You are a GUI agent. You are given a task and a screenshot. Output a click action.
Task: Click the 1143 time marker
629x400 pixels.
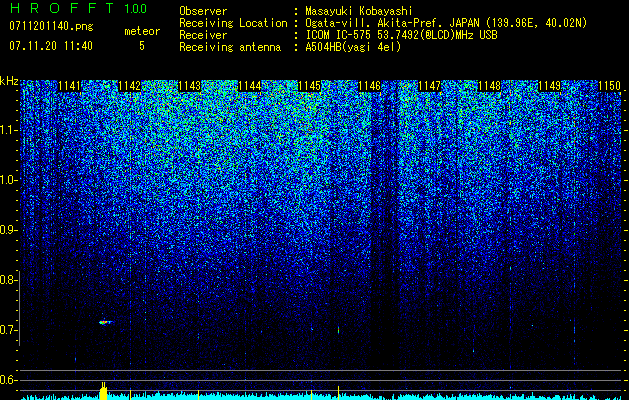[x=189, y=86]
